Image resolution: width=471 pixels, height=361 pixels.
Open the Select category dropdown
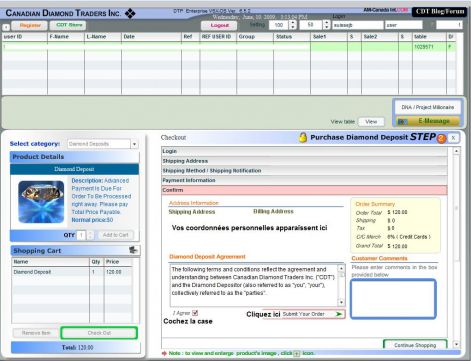tap(134, 144)
